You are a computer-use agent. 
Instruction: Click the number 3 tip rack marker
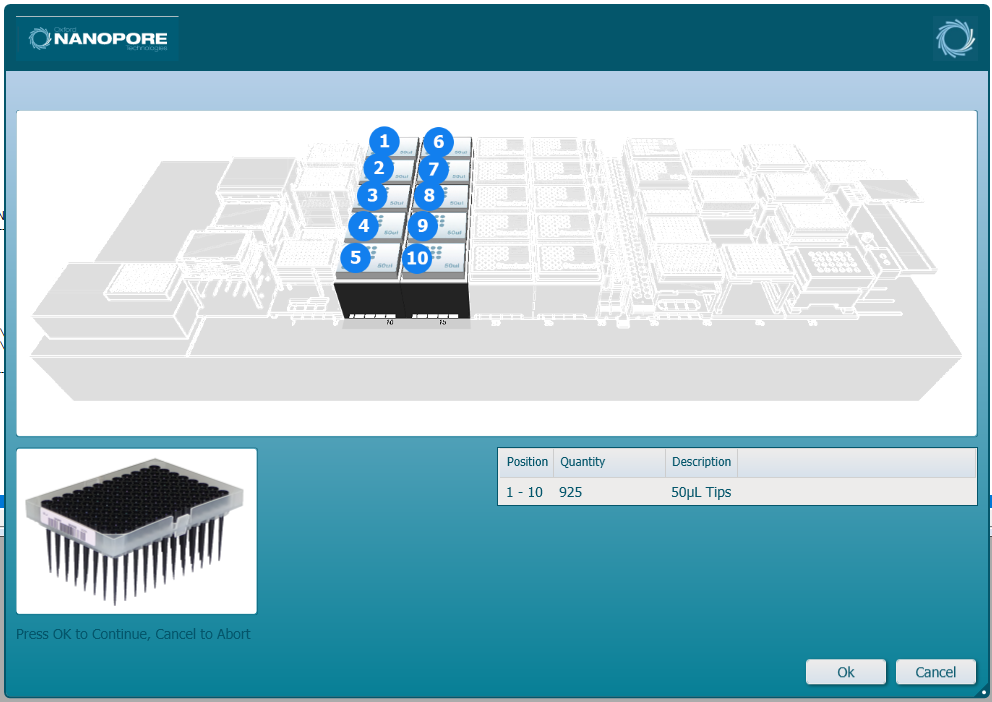click(372, 196)
